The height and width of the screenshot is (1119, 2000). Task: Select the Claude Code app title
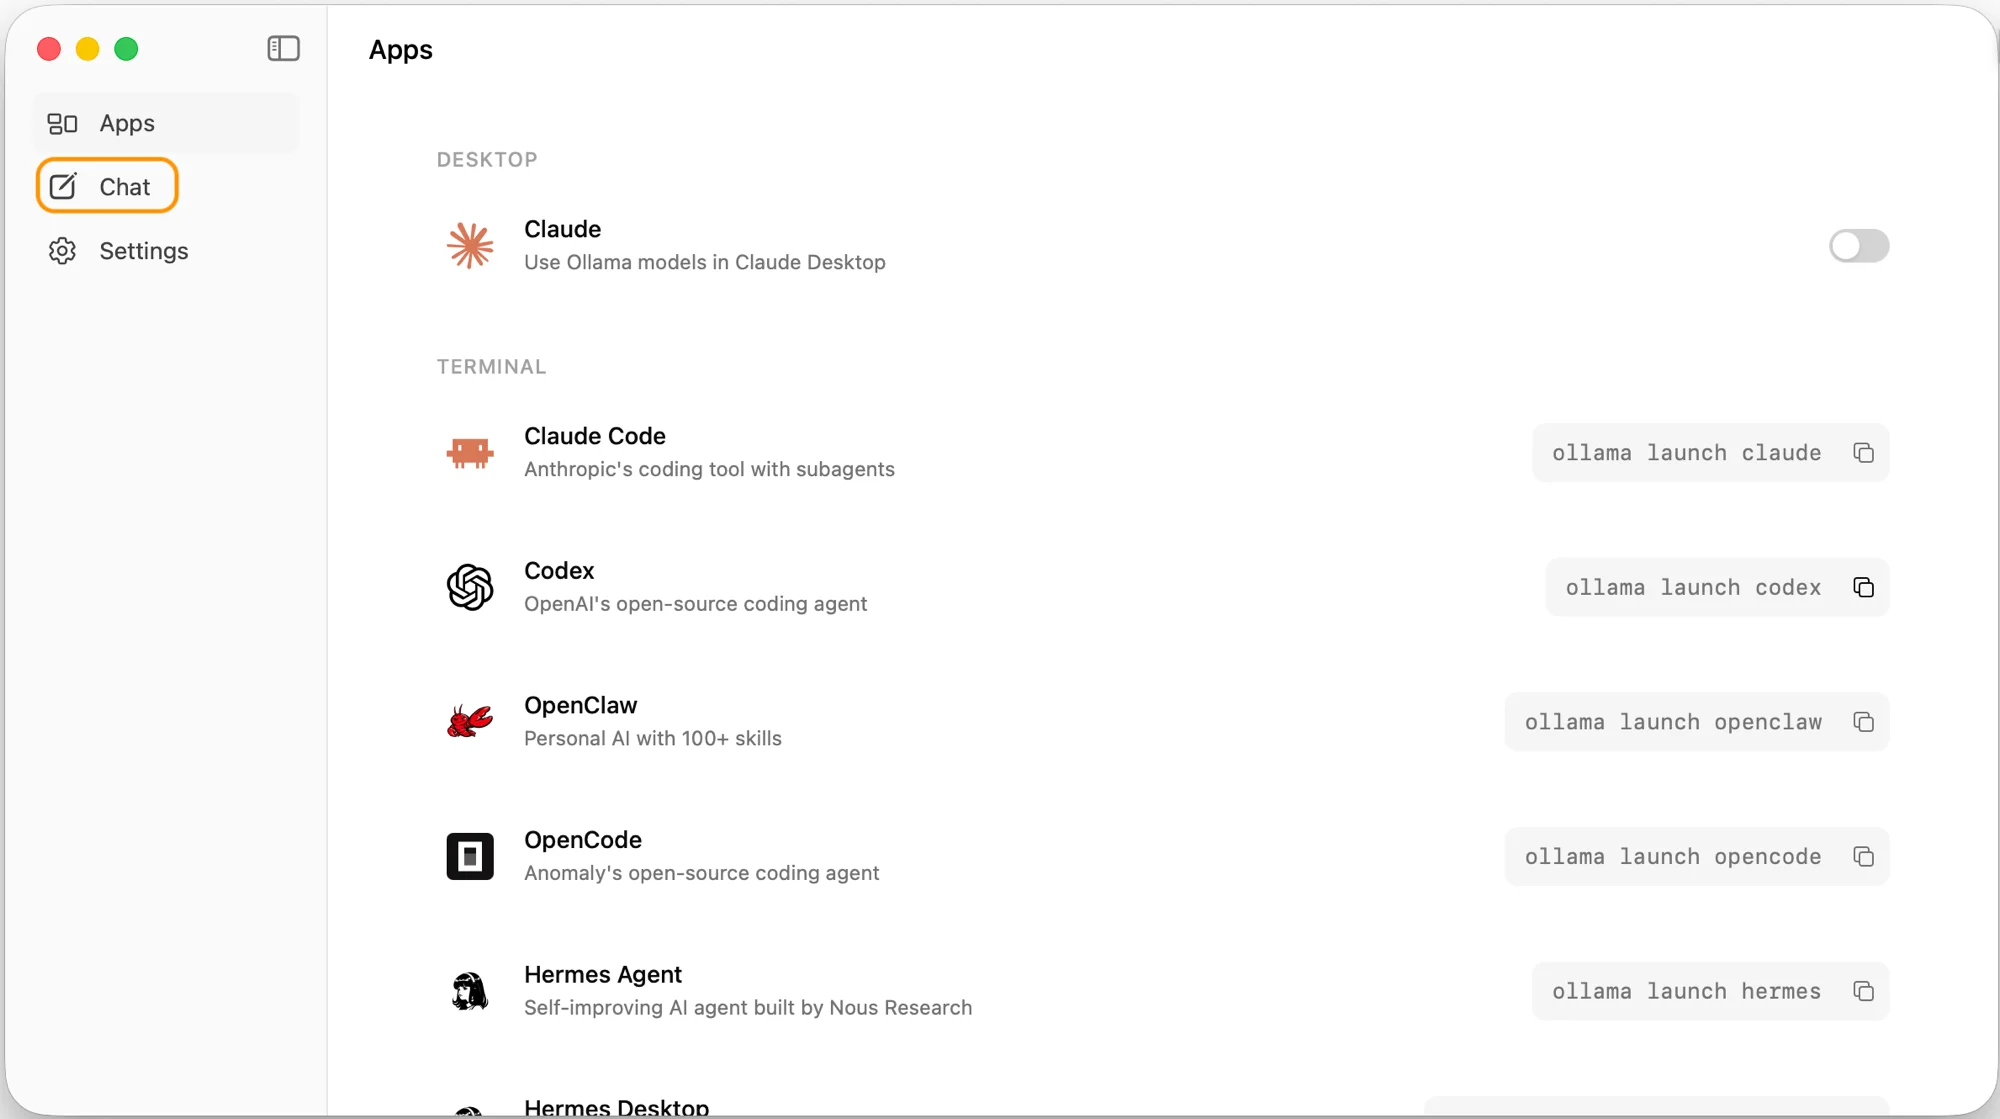point(595,436)
